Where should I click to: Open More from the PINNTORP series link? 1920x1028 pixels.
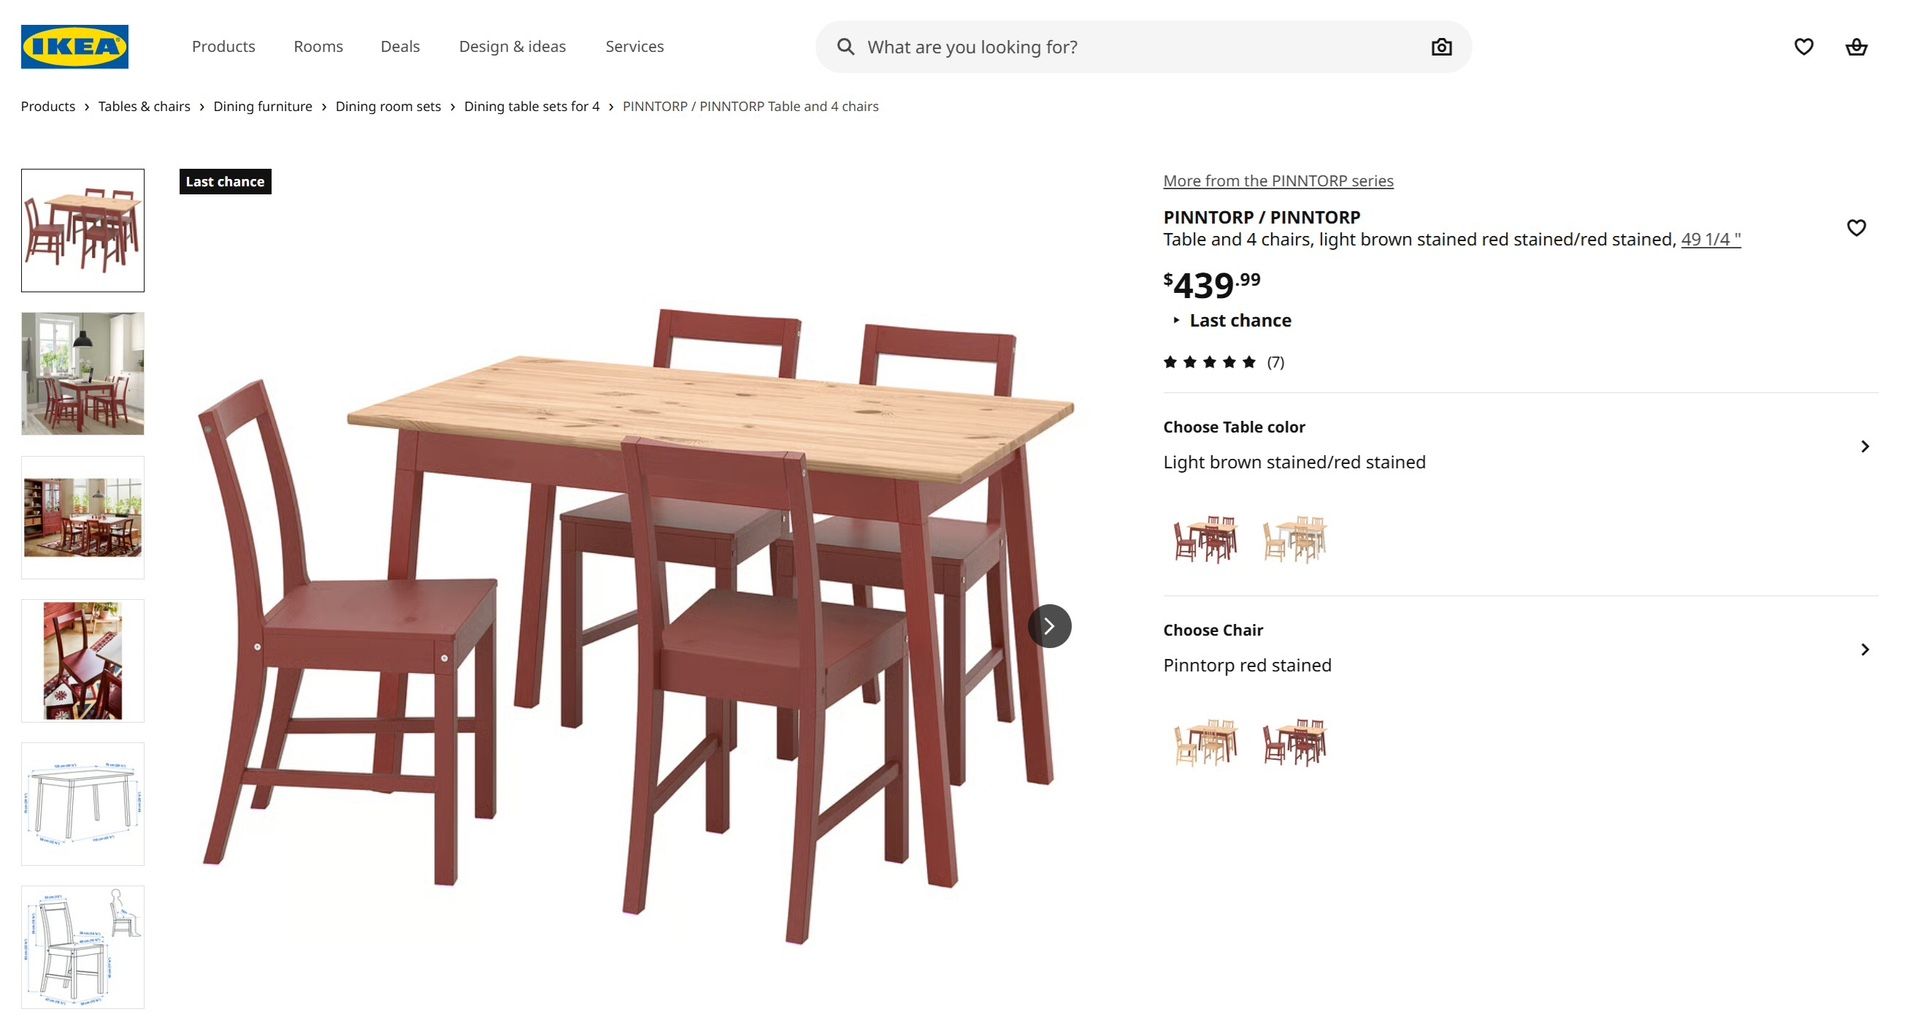click(1278, 181)
